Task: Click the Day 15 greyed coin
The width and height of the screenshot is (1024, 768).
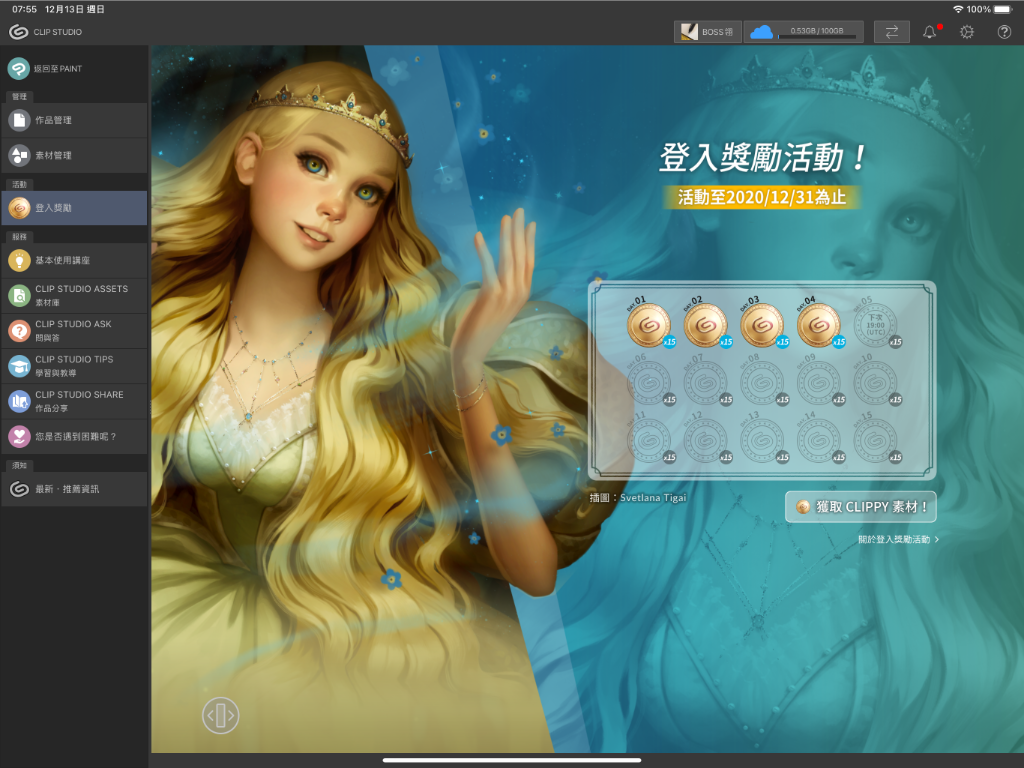Action: click(x=875, y=441)
